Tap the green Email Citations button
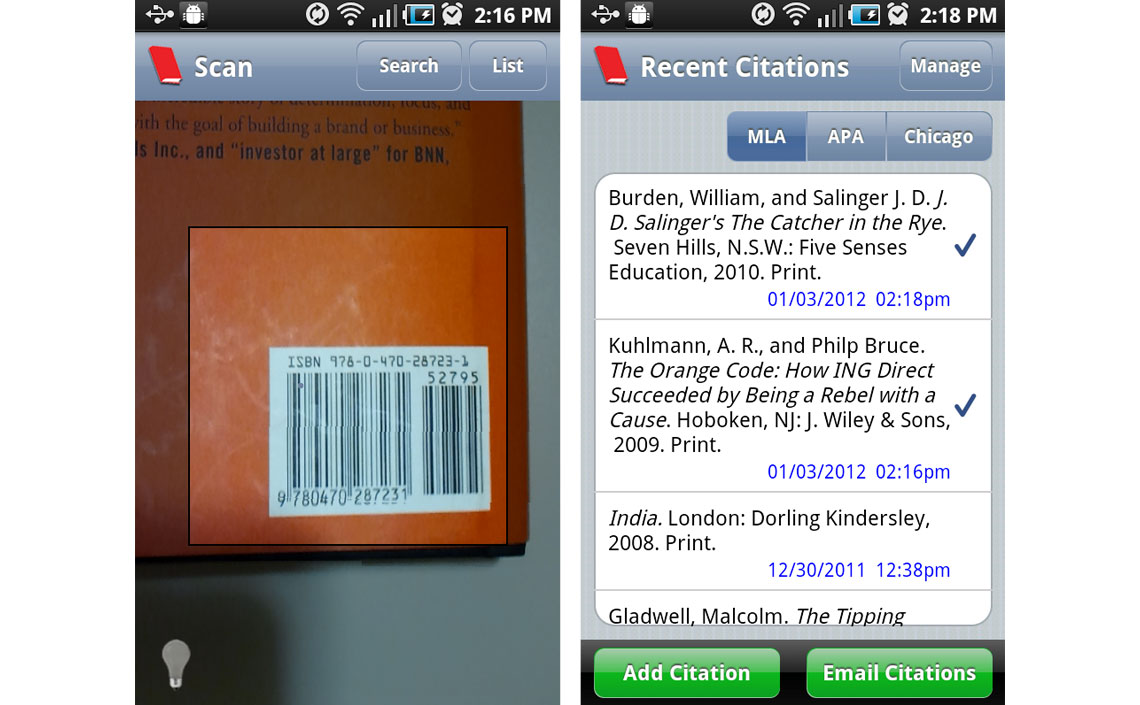This screenshot has height=705, width=1140. pyautogui.click(x=899, y=672)
